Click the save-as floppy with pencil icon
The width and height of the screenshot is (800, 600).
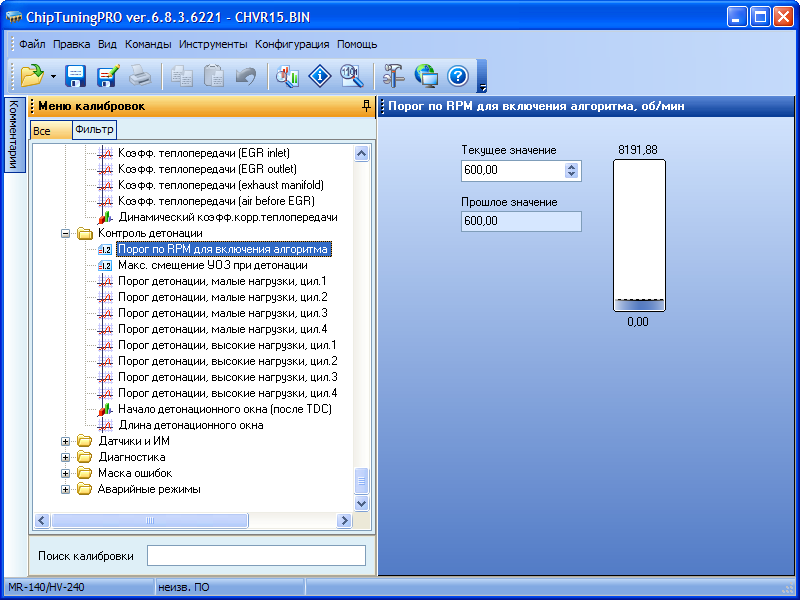click(108, 75)
